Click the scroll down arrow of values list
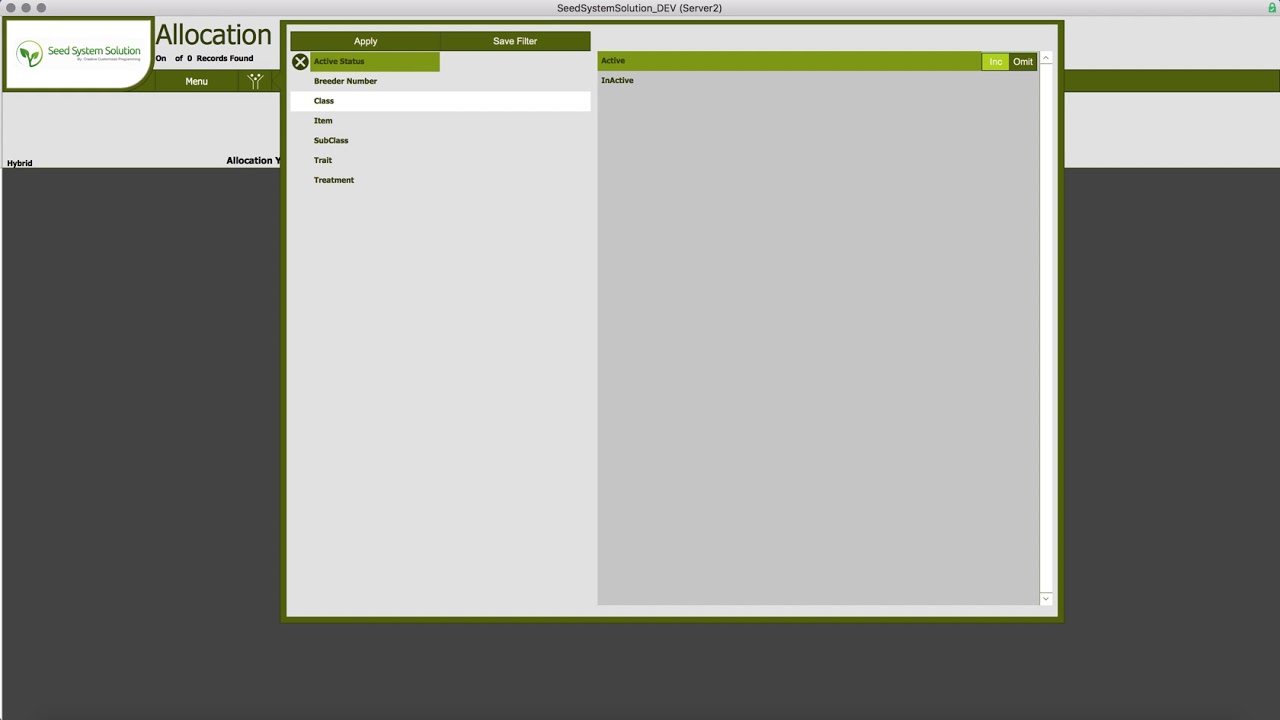 1046,599
